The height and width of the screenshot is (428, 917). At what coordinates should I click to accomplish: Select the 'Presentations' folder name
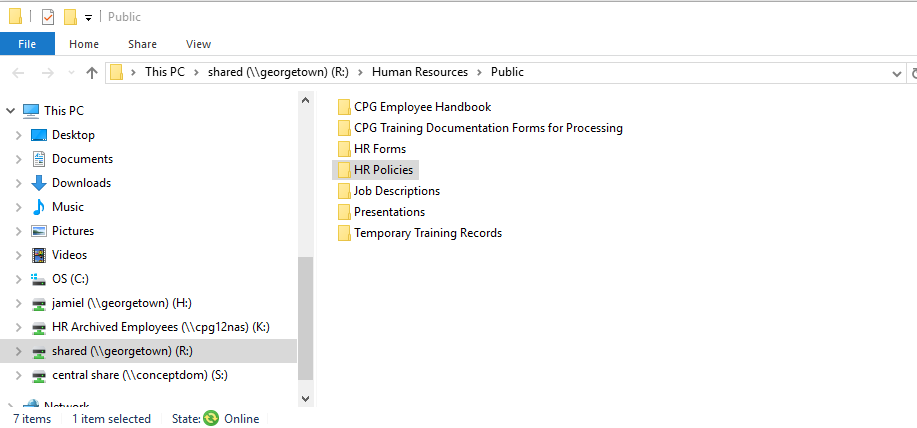pyautogui.click(x=389, y=212)
